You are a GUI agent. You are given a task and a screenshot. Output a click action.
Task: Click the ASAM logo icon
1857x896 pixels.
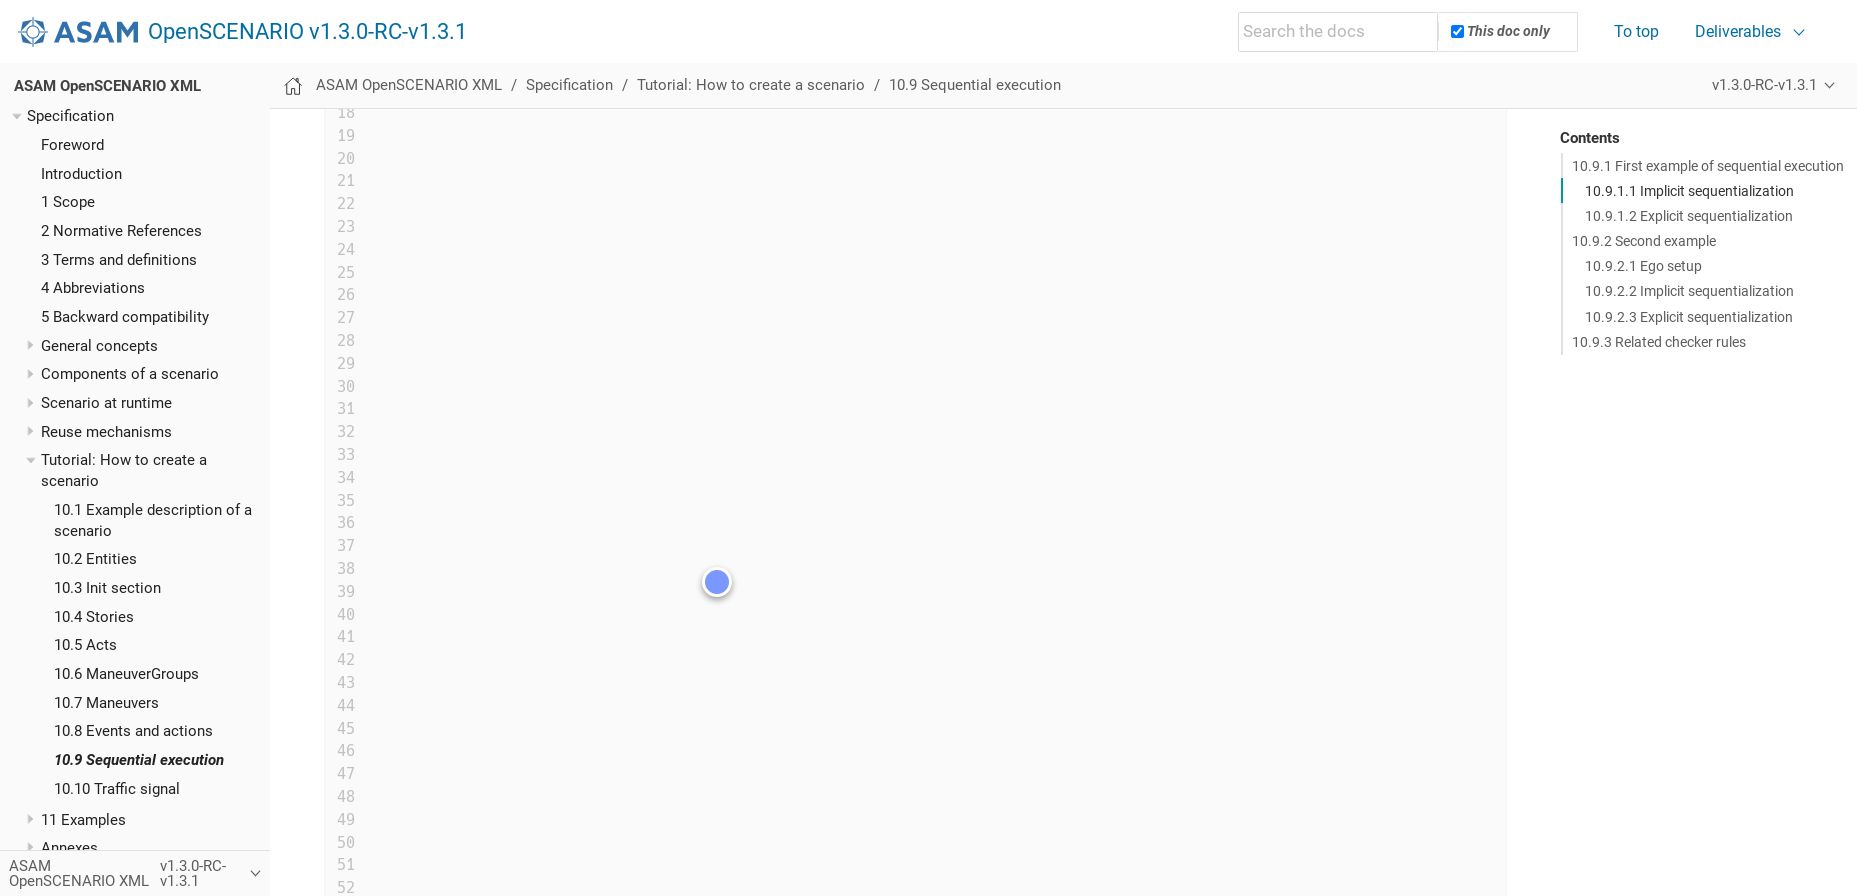78,32
